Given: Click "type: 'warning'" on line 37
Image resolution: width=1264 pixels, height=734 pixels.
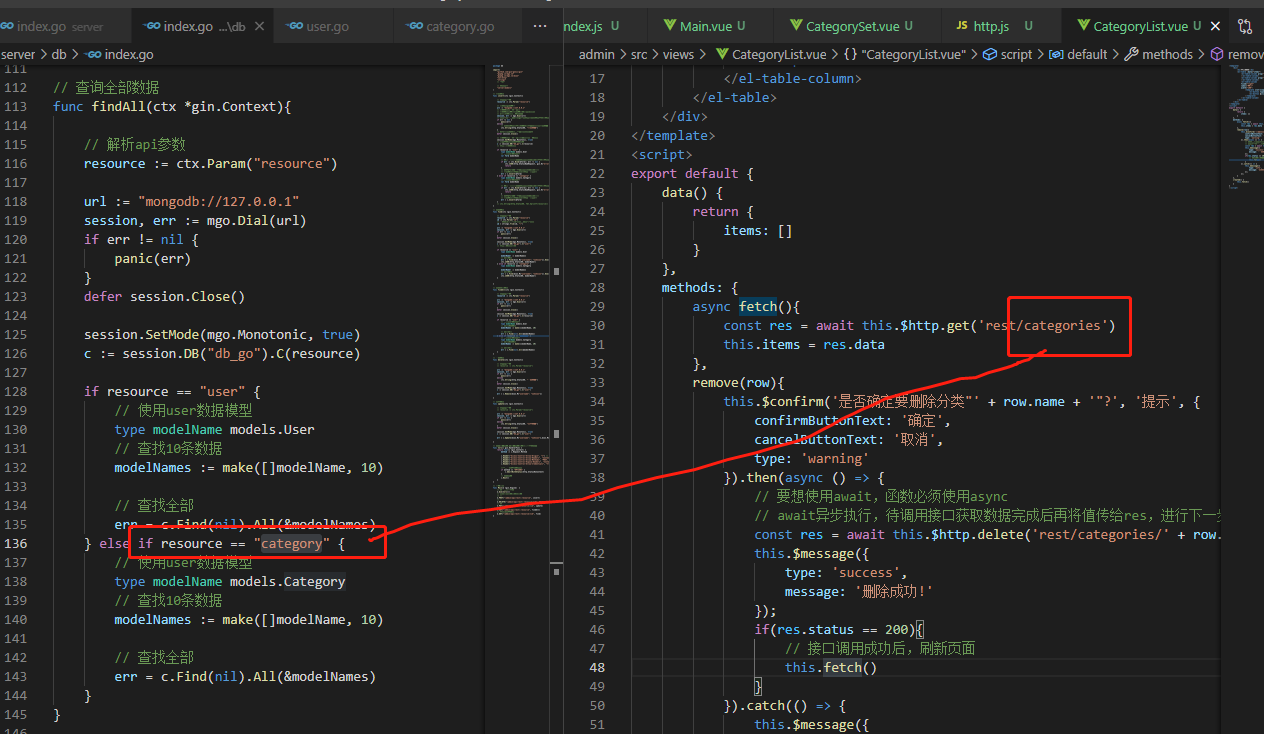Looking at the screenshot, I should tap(812, 458).
